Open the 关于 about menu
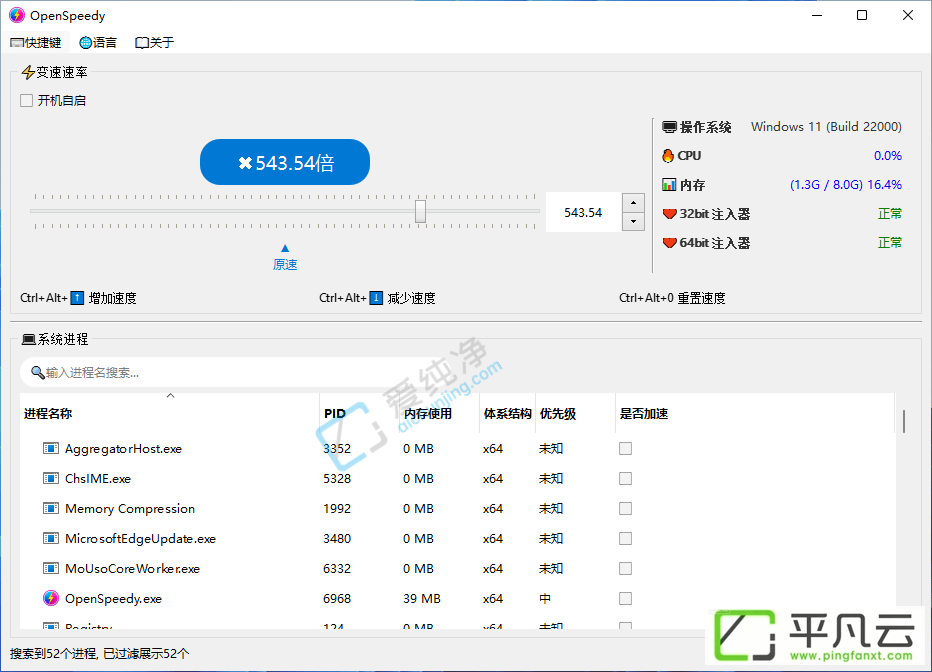The height and width of the screenshot is (672, 932). [x=155, y=43]
